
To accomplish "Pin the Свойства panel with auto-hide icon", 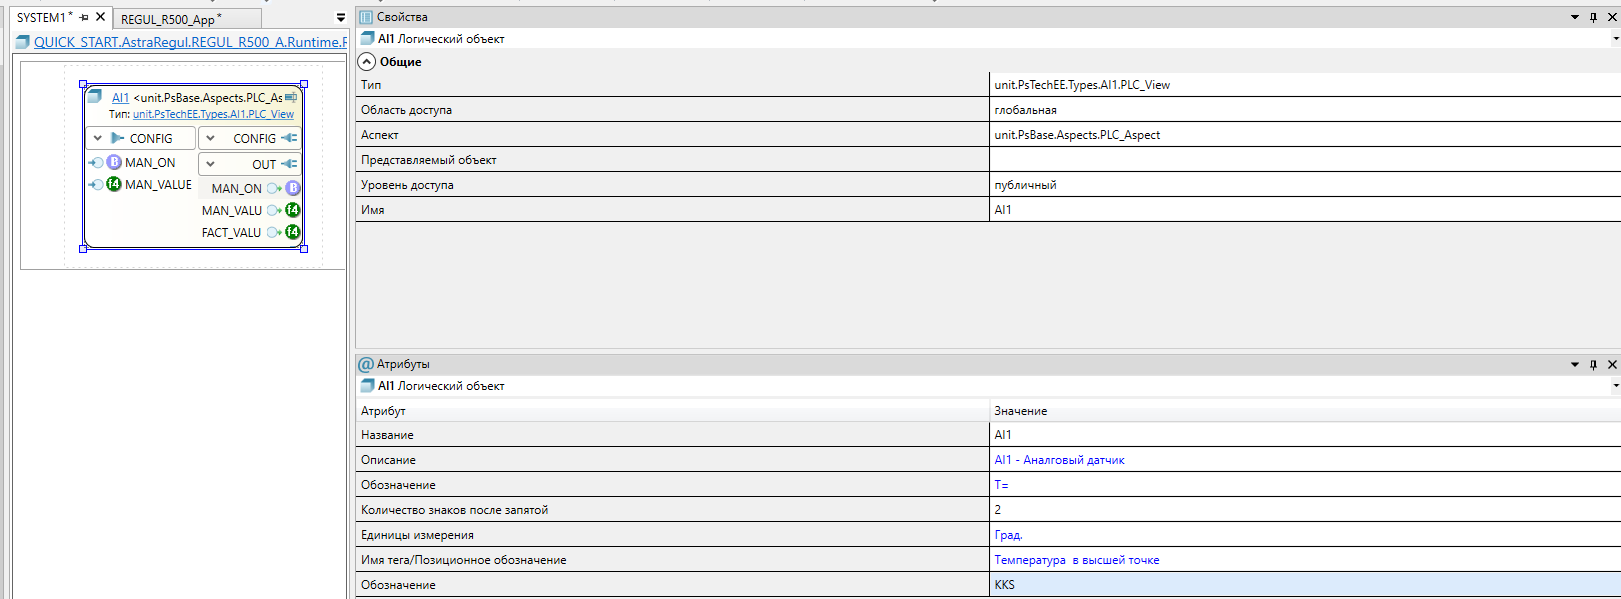I will 1593,17.
